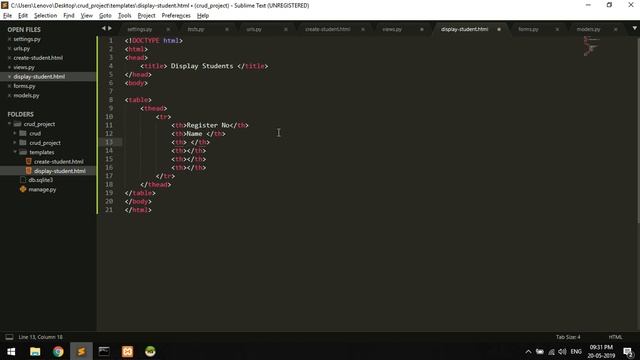Viewport: 640px width, 360px height.
Task: Close the forms.py tab
Action: [557, 29]
